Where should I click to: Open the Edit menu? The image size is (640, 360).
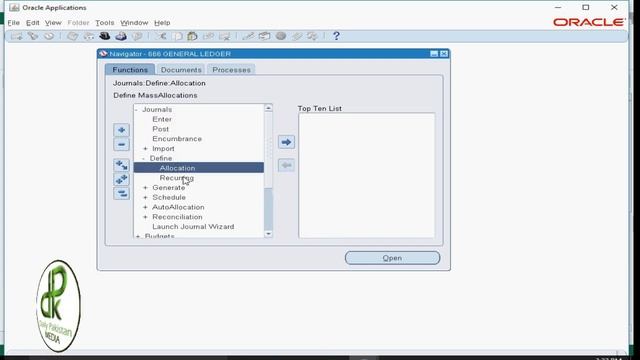(x=33, y=23)
